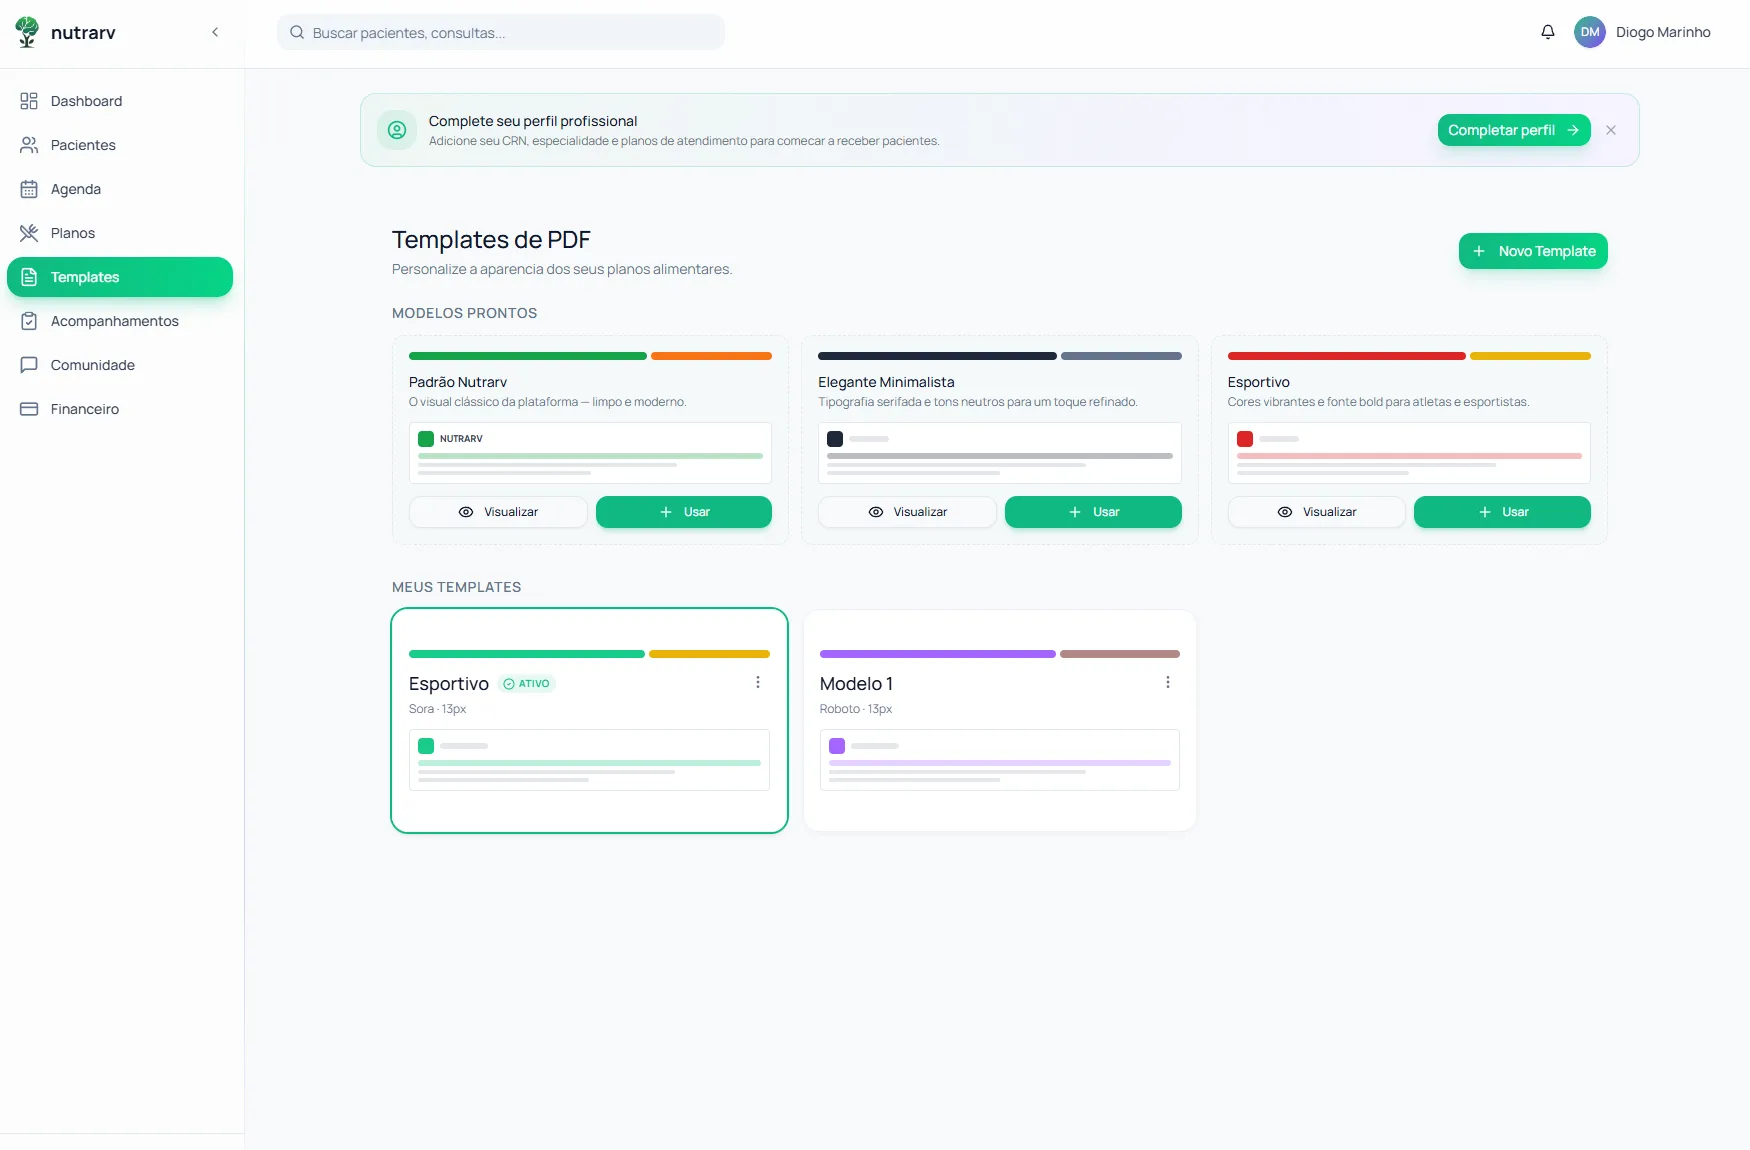Screen dimensions: 1750x1150
Task: Open notifications with the bell icon
Action: point(1548,32)
